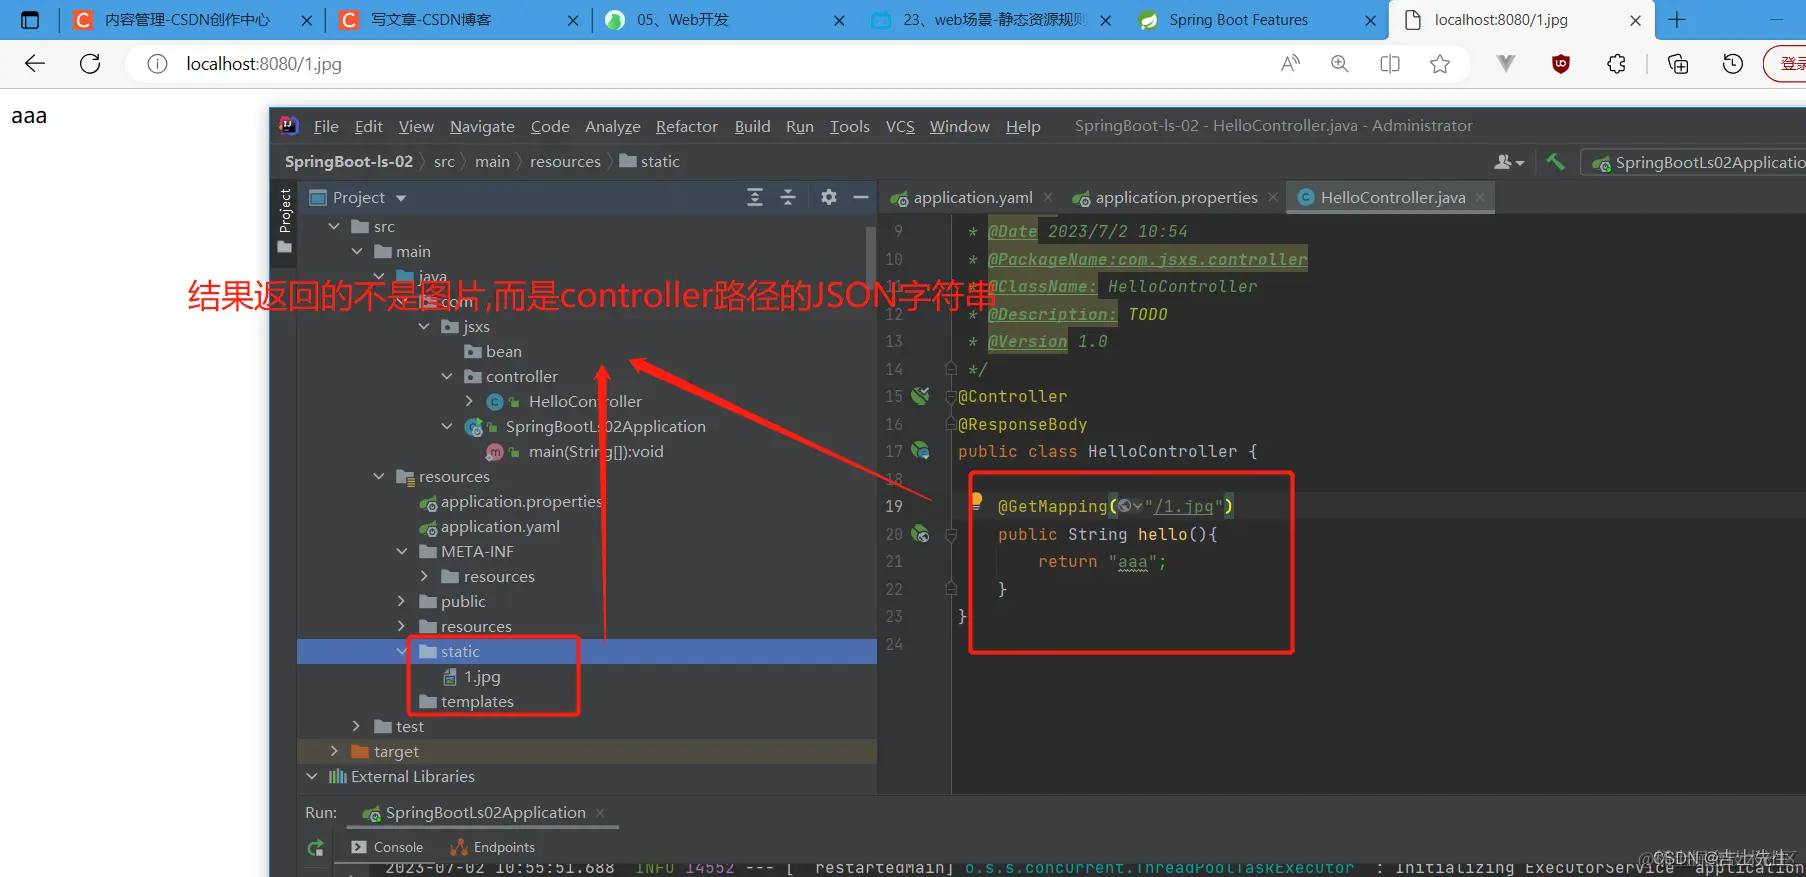Expand the HelloController node chevron
1806x877 pixels.
(x=469, y=401)
